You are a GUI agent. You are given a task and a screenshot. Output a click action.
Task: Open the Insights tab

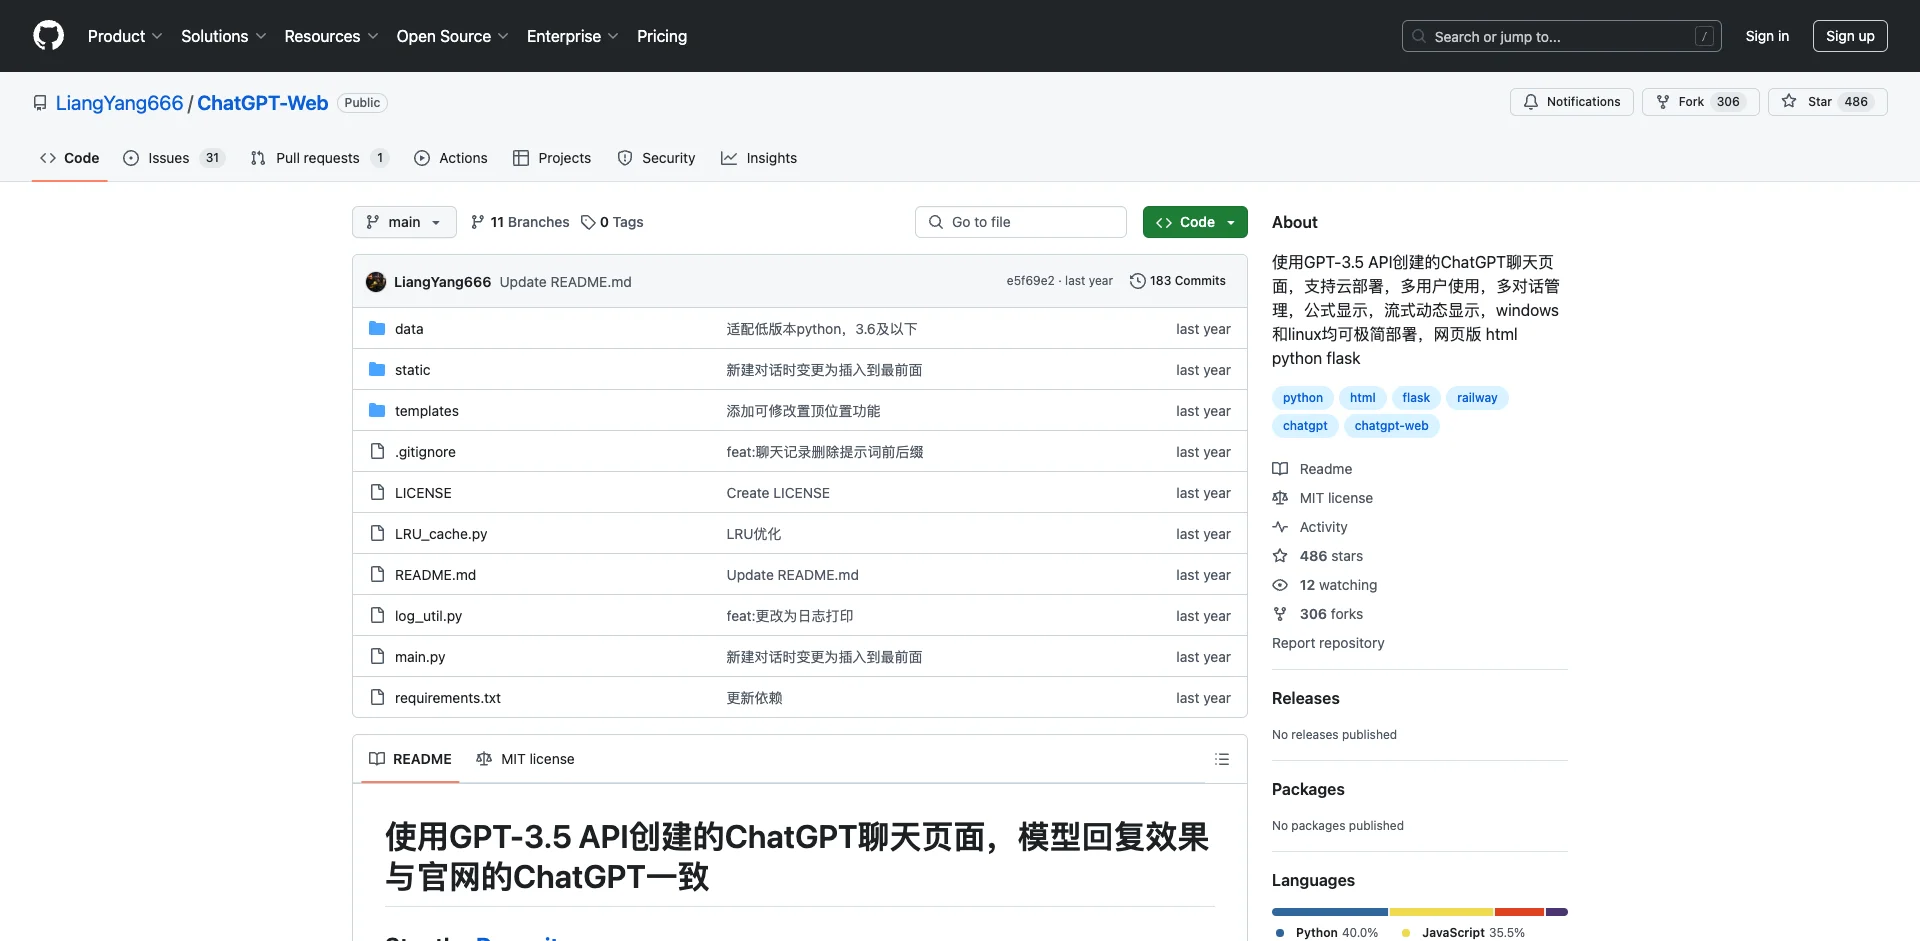759,158
